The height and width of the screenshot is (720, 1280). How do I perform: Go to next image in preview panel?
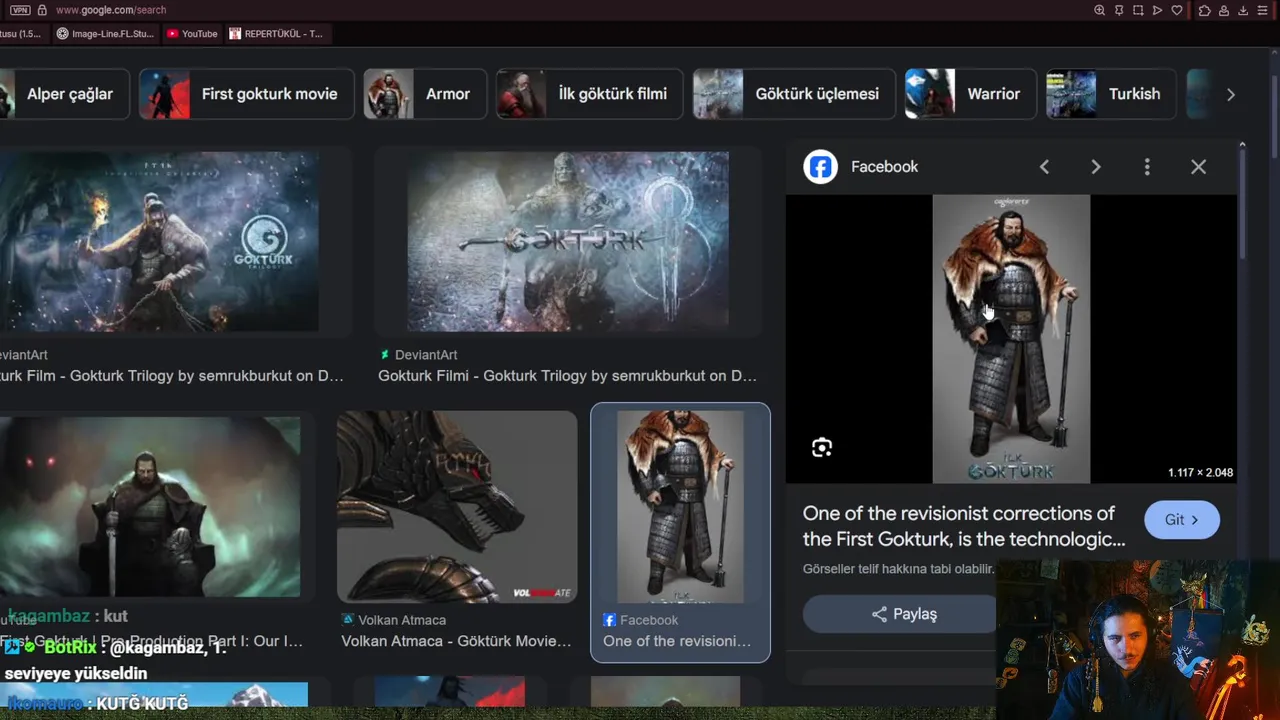pos(1096,167)
